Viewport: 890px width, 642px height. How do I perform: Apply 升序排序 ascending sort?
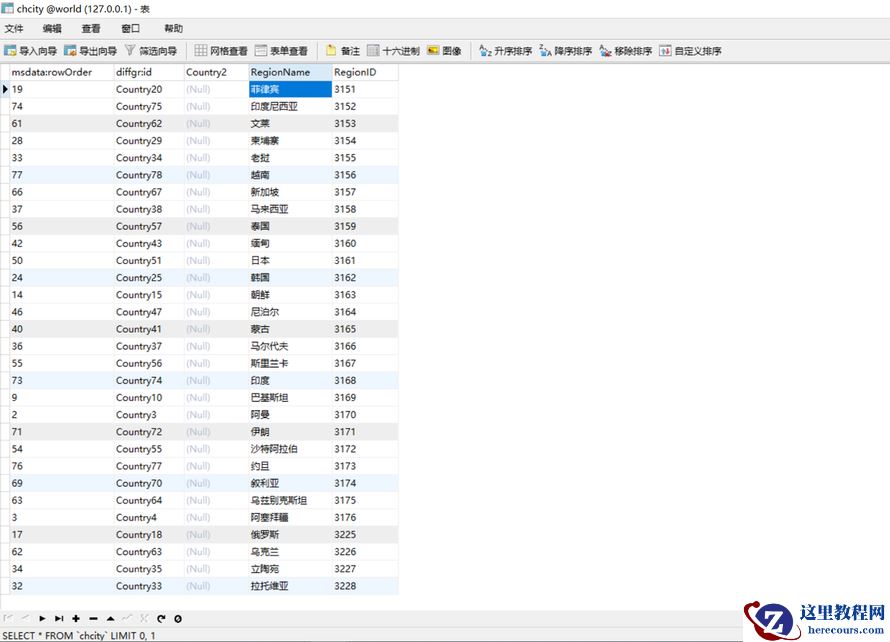pyautogui.click(x=505, y=51)
